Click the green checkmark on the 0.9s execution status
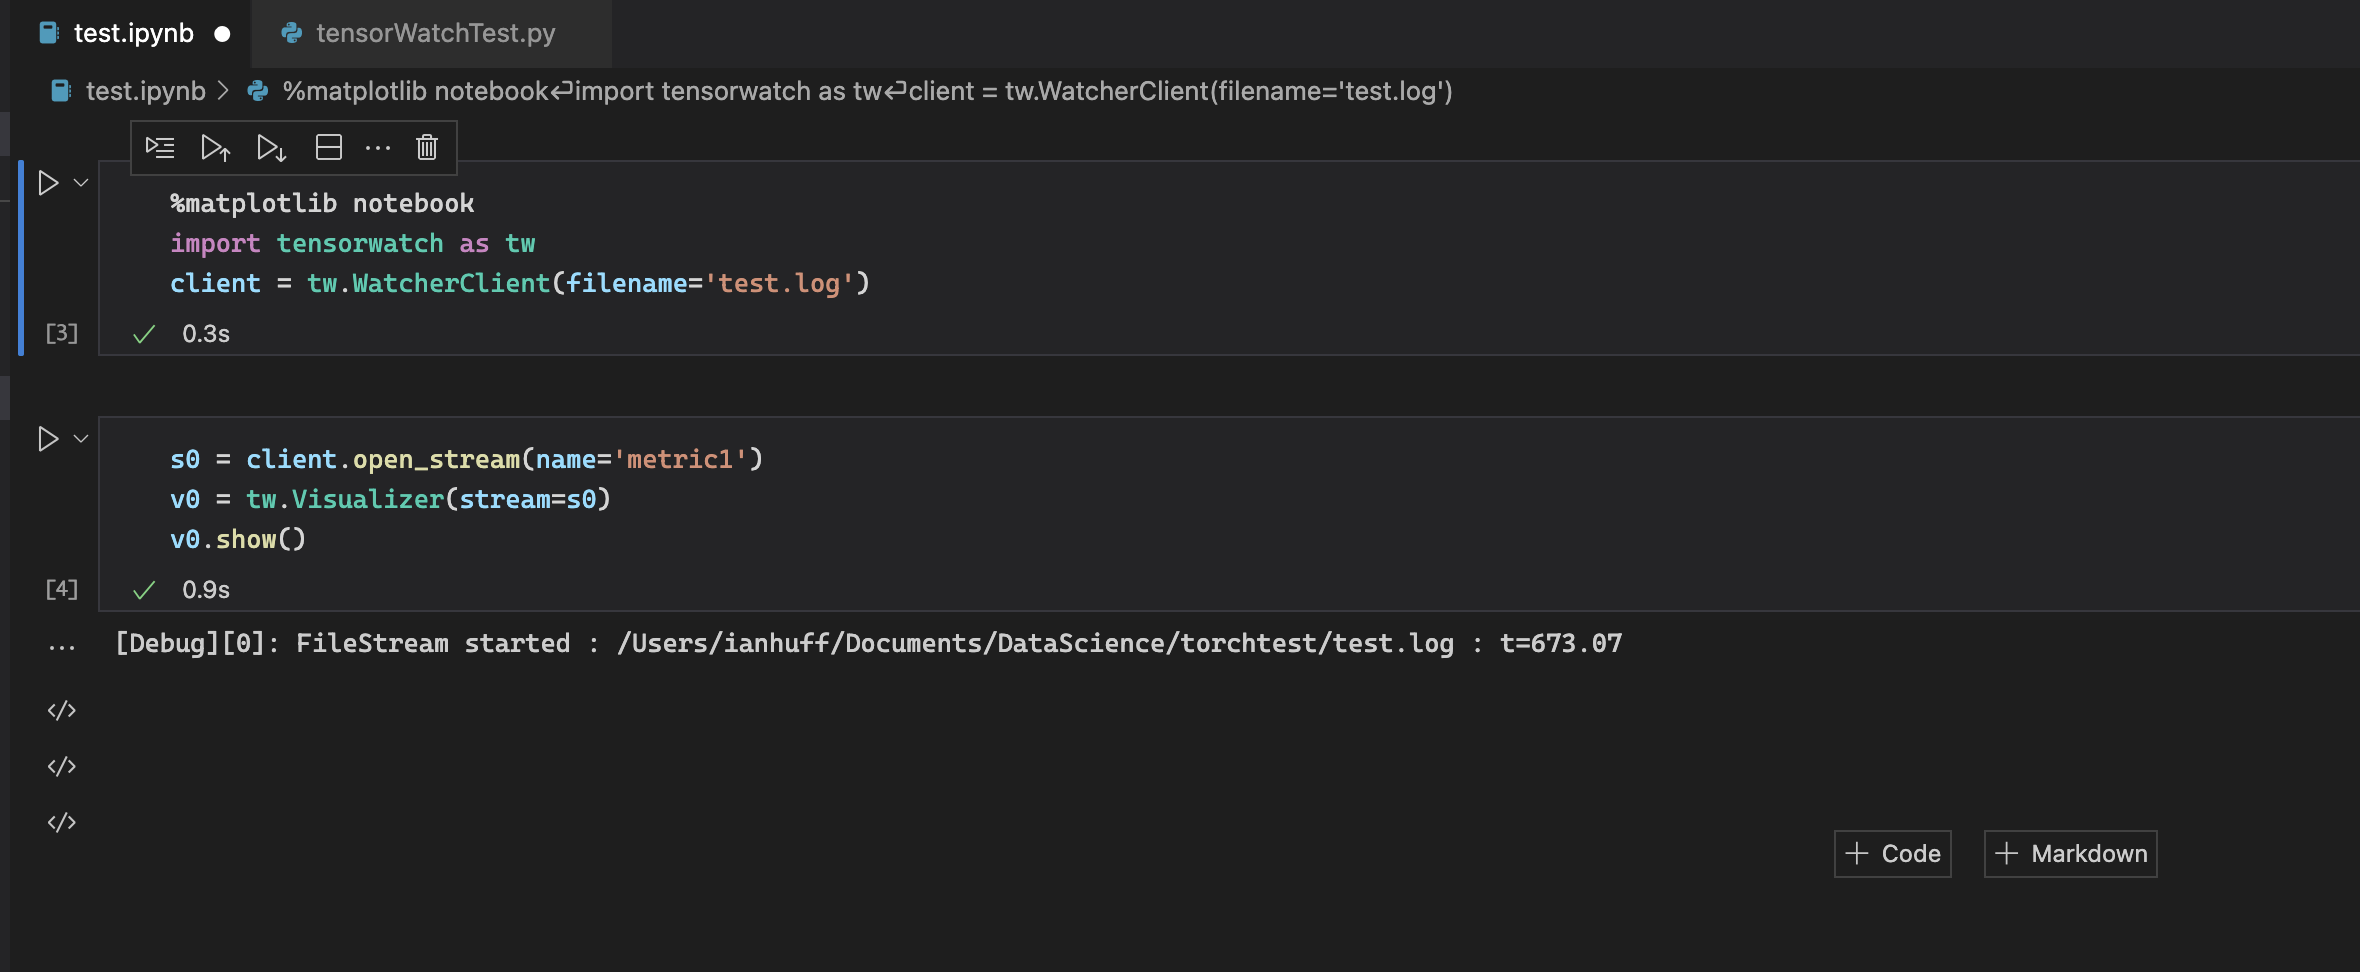The width and height of the screenshot is (2360, 972). [144, 589]
